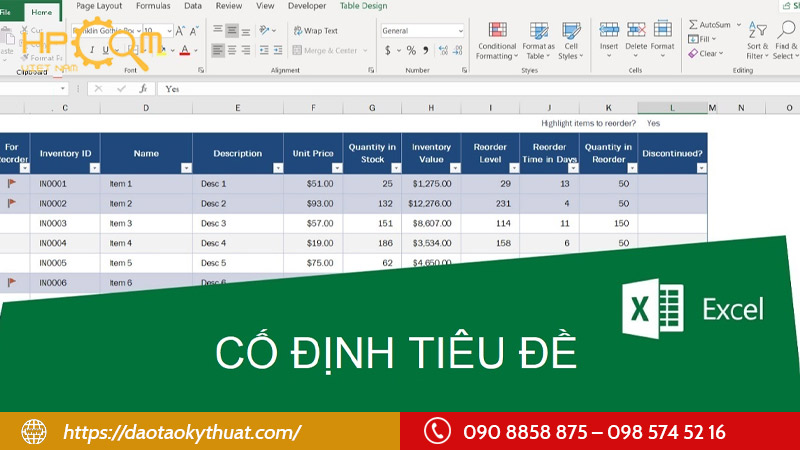
Task: Click the Decrease Indent icon
Action: coord(264,50)
